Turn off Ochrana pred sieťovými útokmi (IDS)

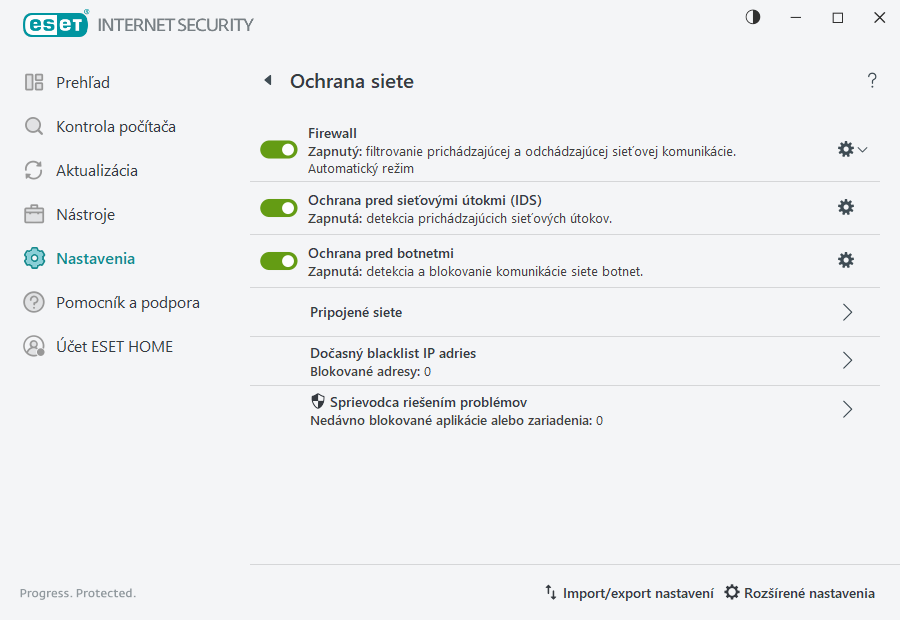point(278,208)
